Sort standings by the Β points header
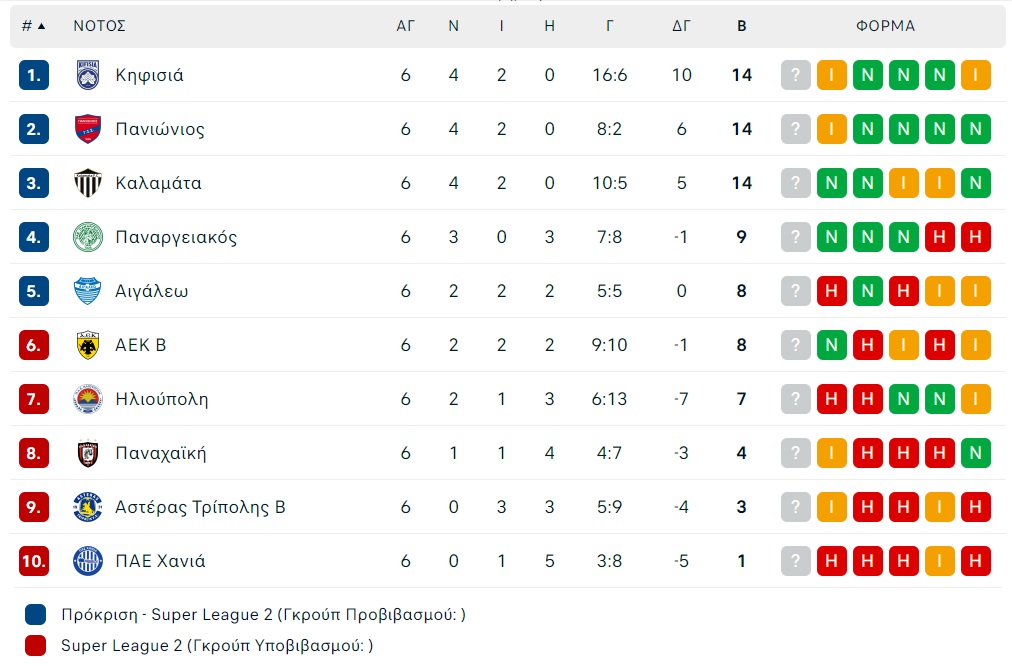 pos(741,26)
